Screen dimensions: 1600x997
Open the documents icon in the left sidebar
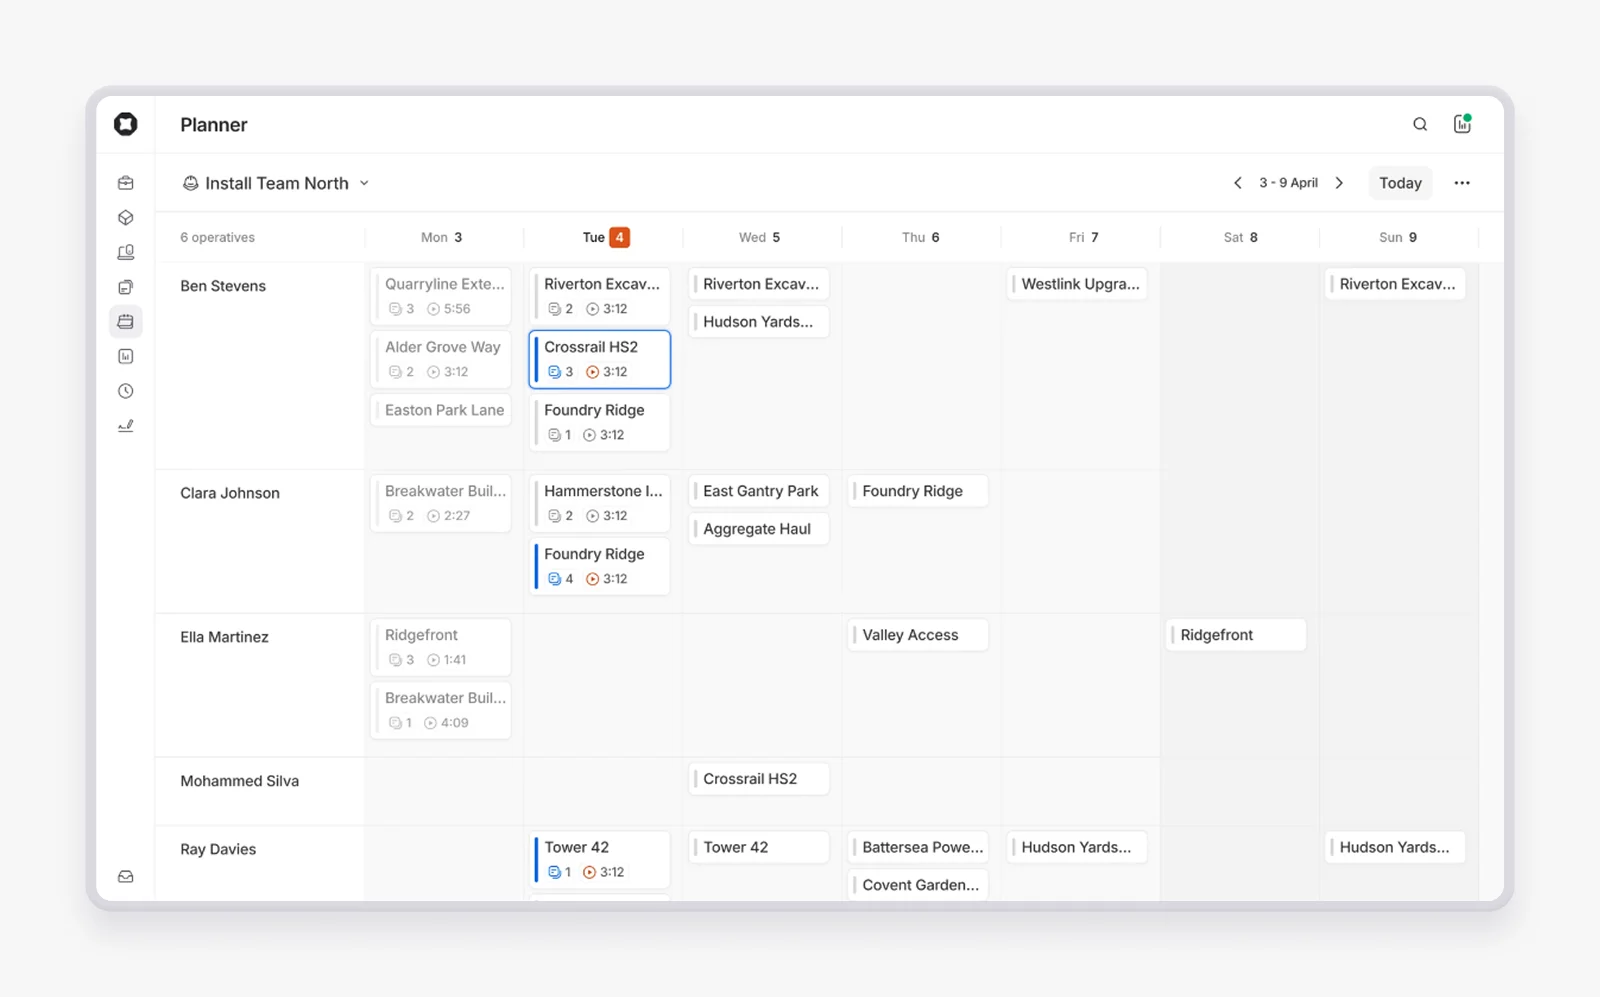click(125, 286)
